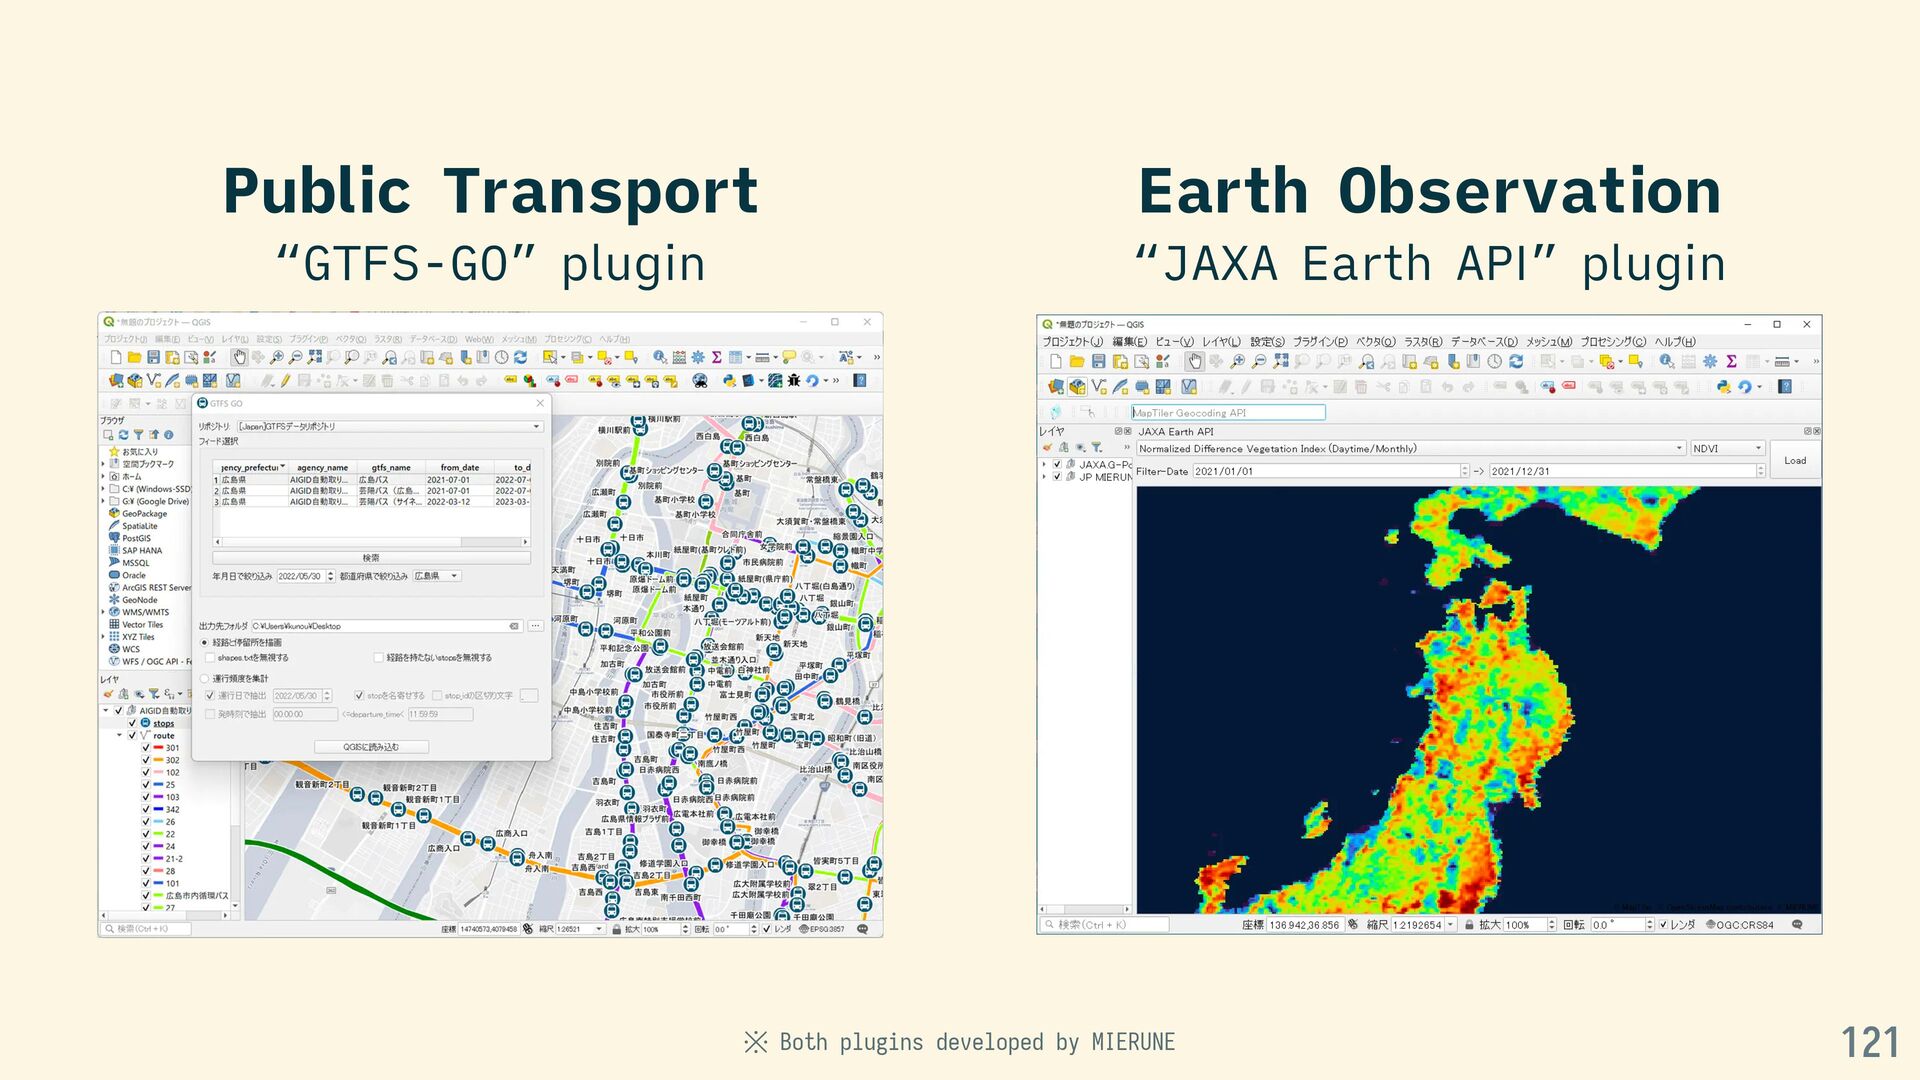Viewport: 1920px width, 1080px height.
Task: Click the Pan Map hand tool in right QGIS
Action: pos(1194,362)
